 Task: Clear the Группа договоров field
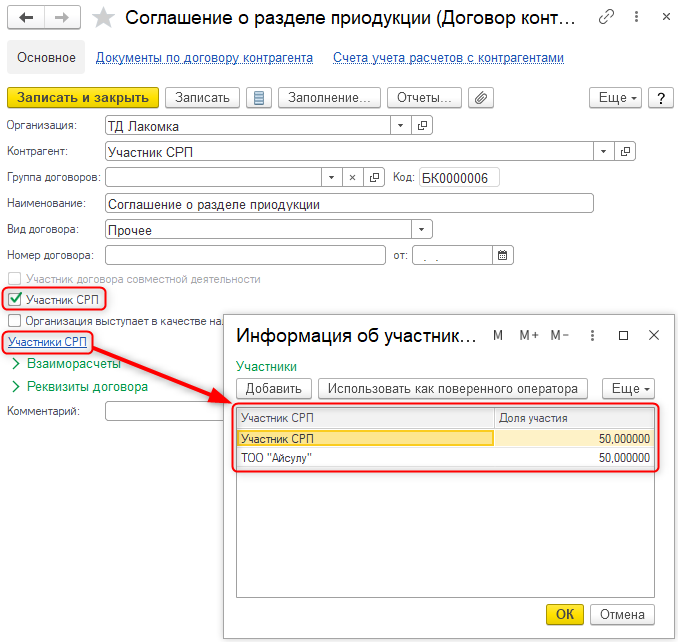click(x=352, y=177)
